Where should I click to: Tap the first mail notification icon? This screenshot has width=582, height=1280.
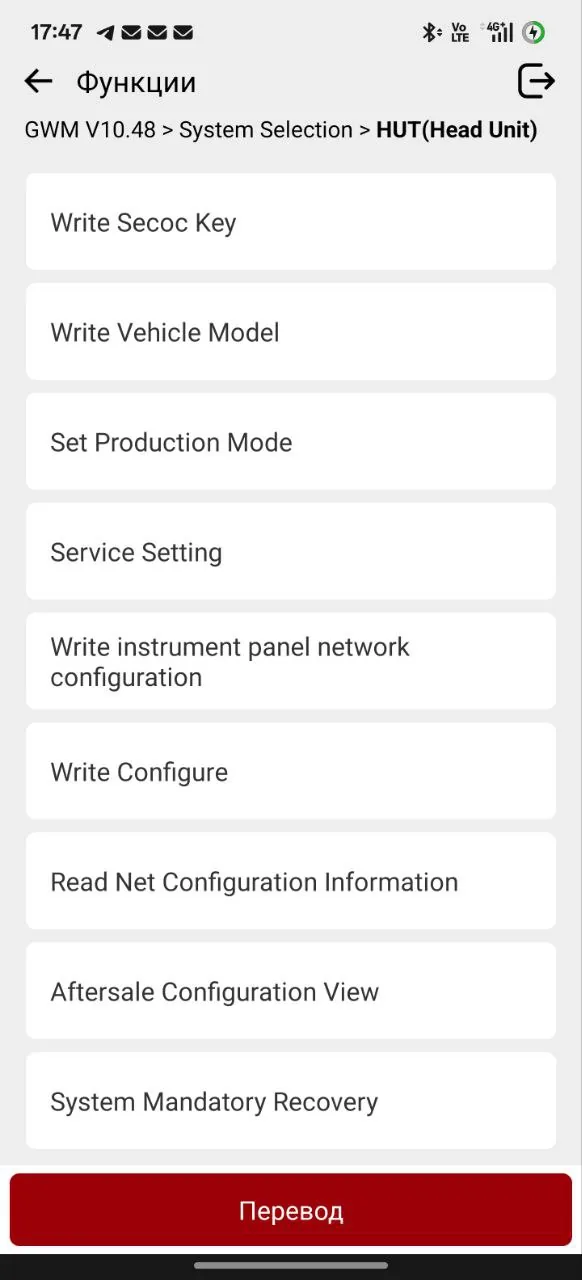(x=131, y=33)
